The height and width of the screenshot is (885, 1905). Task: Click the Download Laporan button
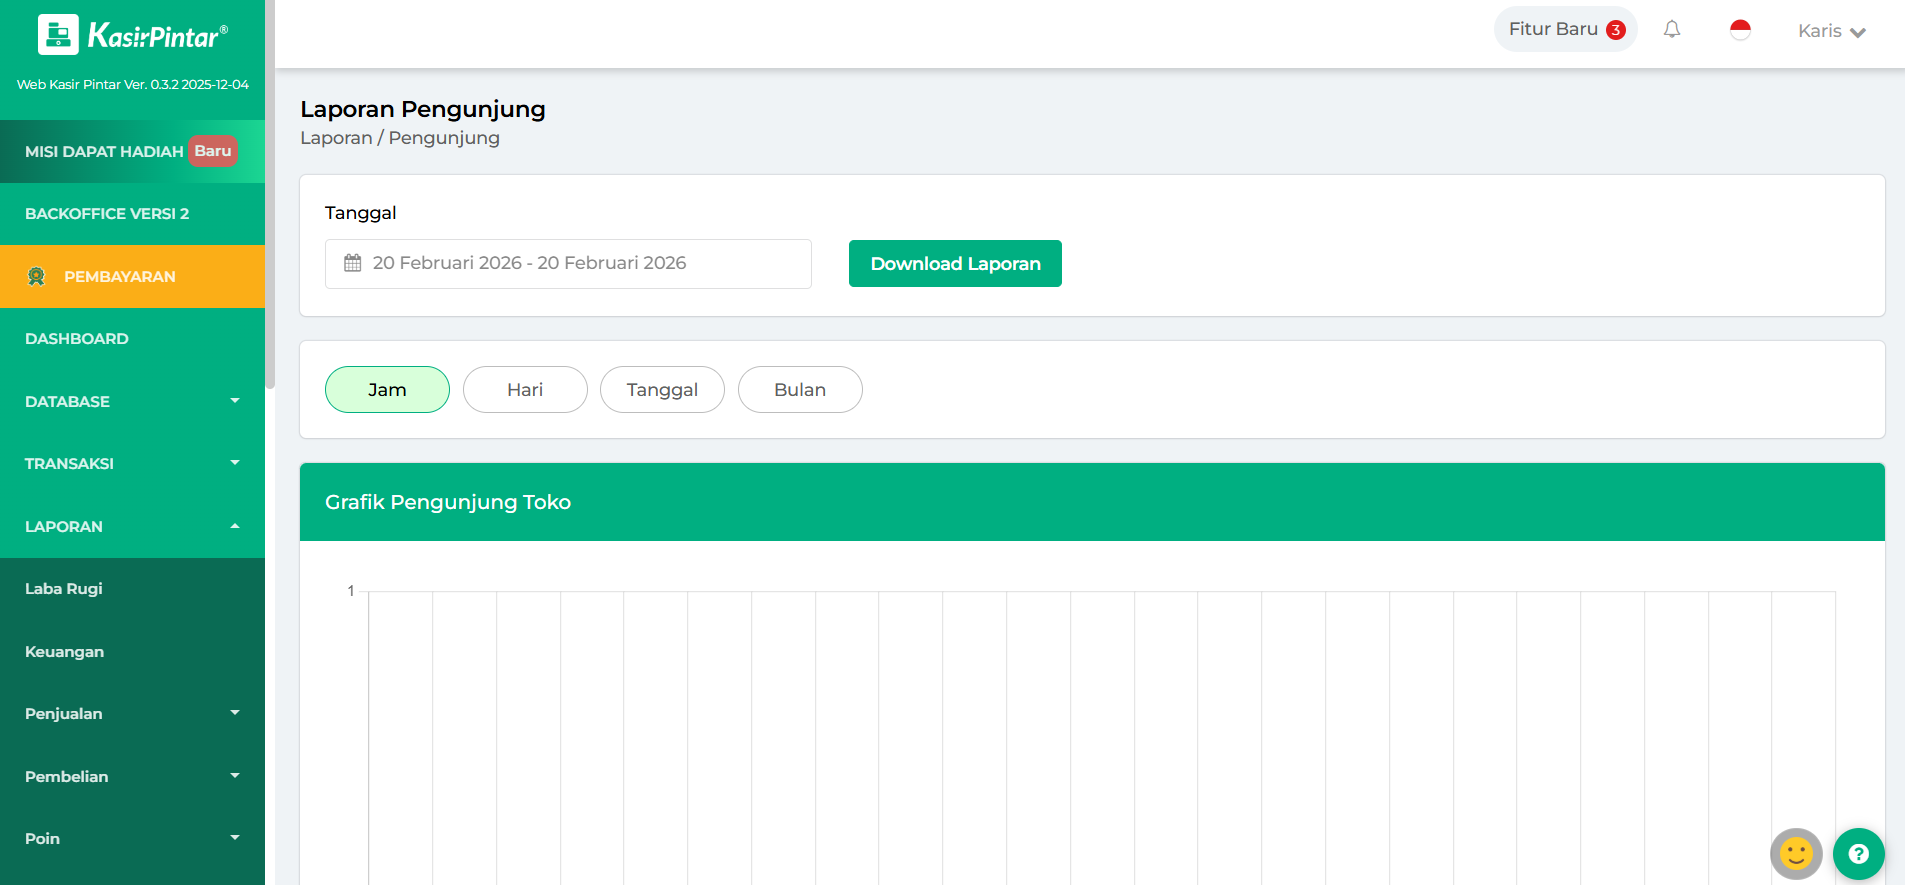pos(955,264)
